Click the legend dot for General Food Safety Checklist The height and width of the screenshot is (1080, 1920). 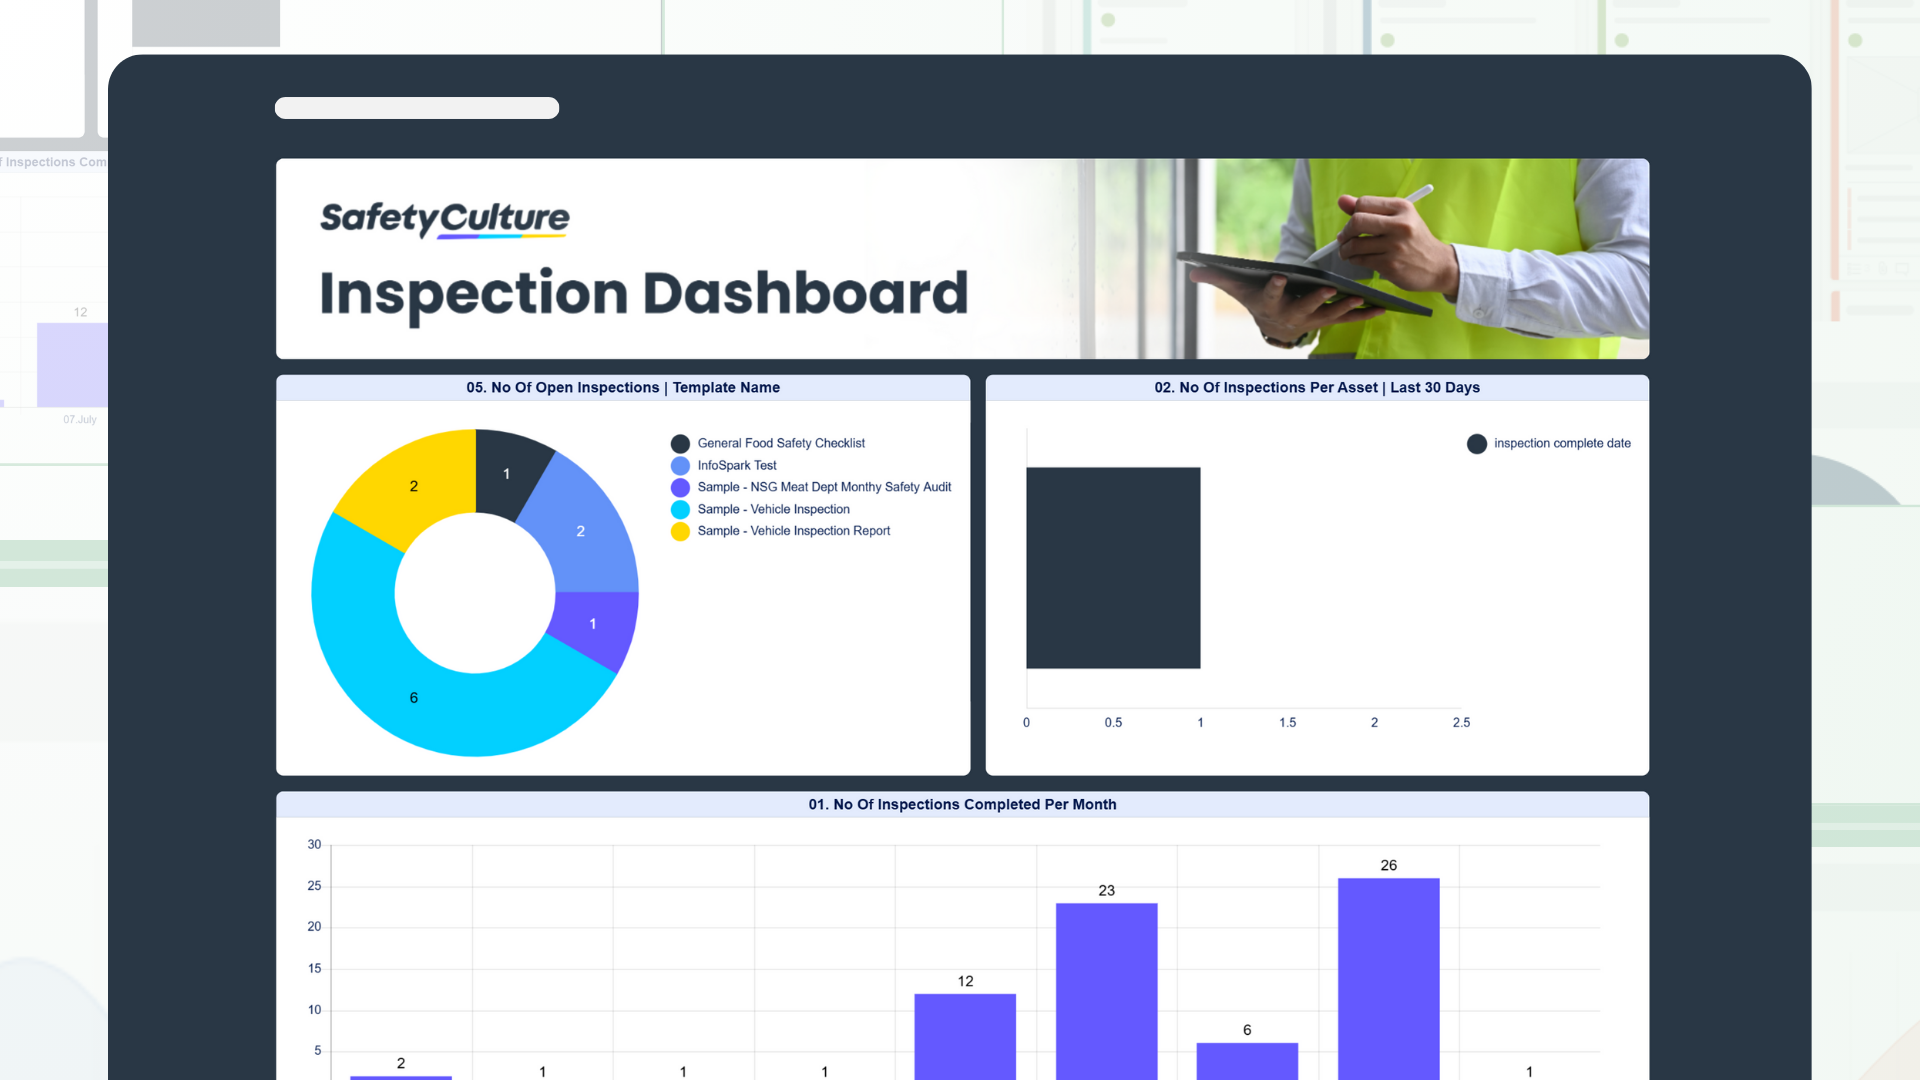(681, 443)
